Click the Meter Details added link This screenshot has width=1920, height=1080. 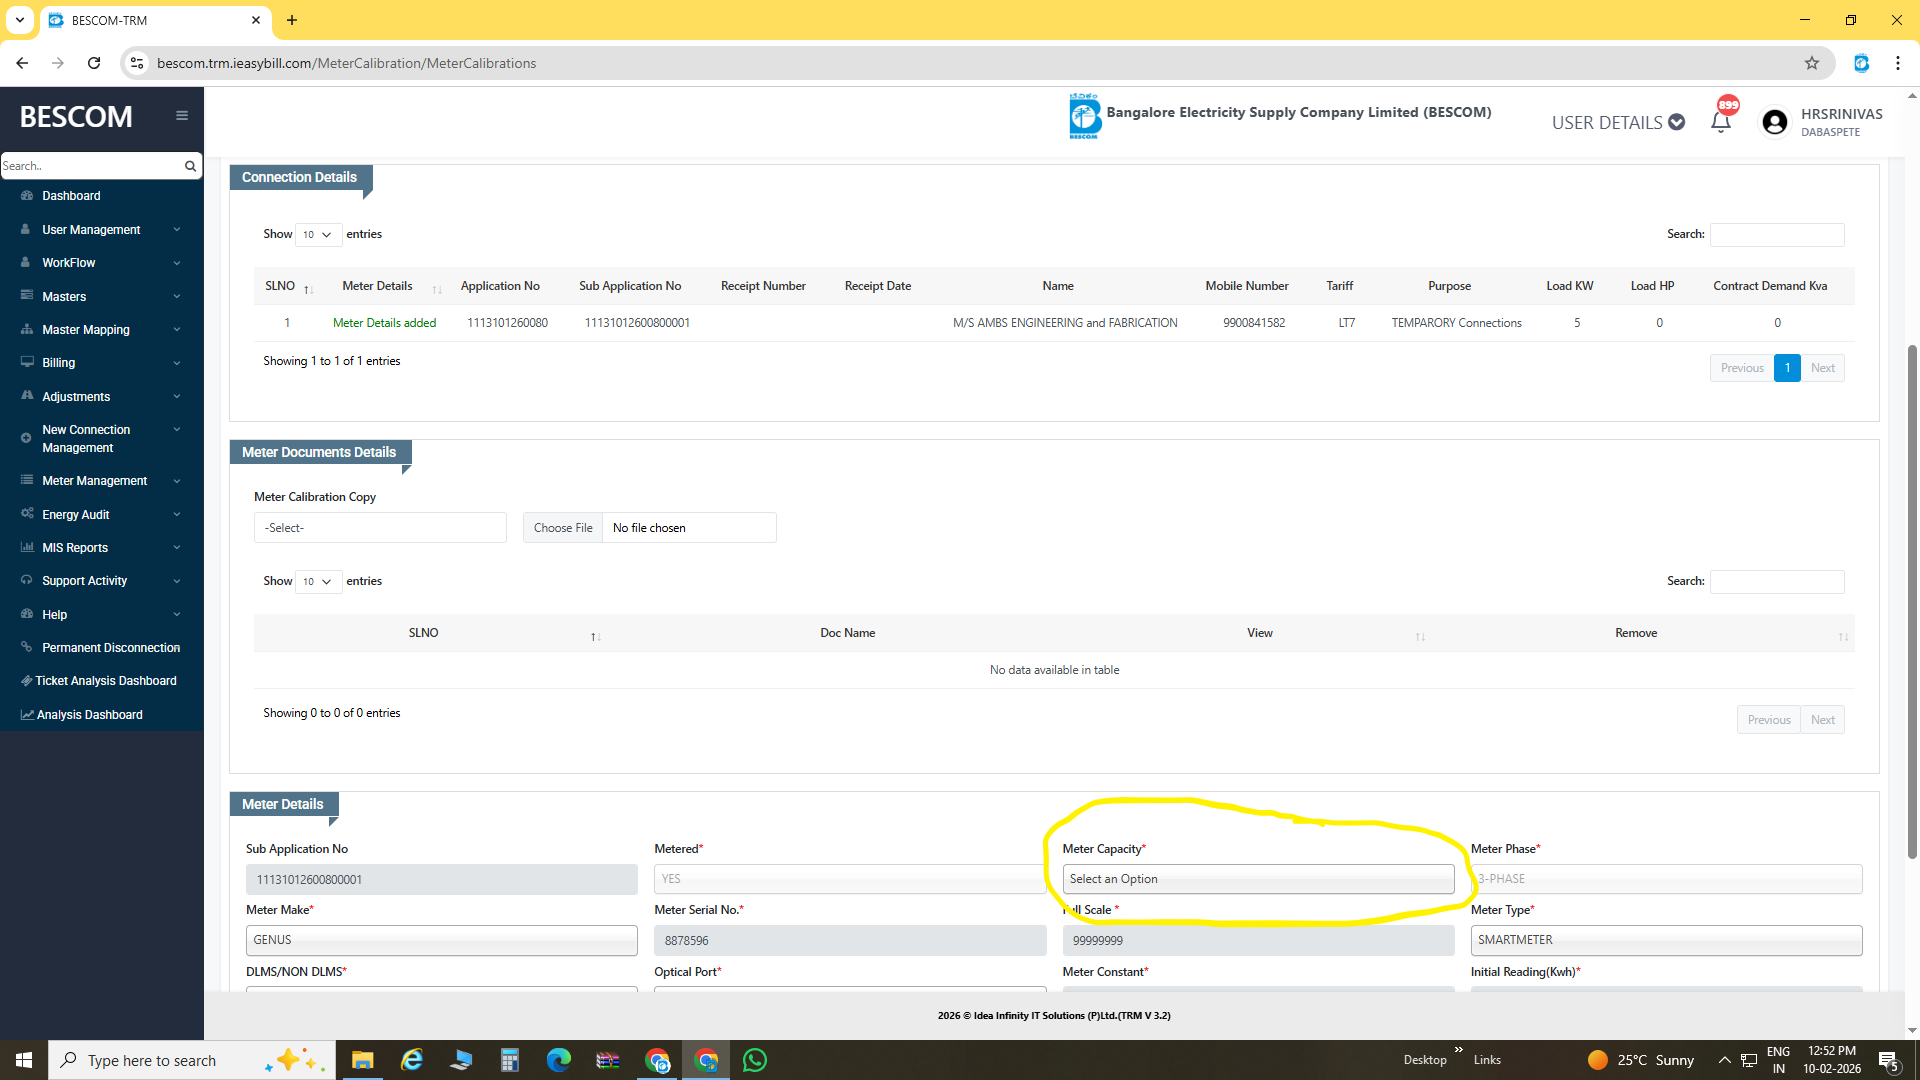[x=384, y=323]
